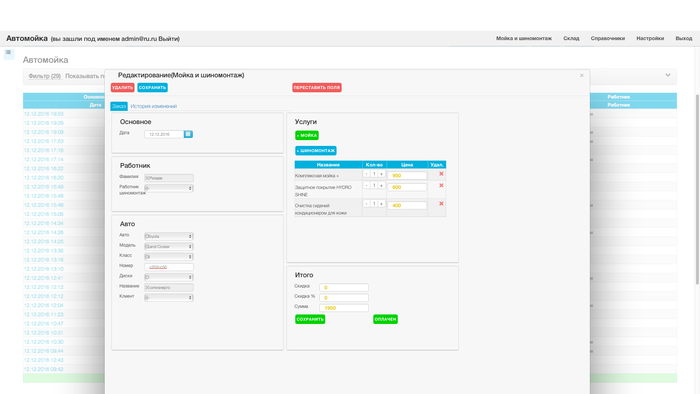
Task: Delete the Защитное покрытие HYDRO SHINE row
Action: 441,185
